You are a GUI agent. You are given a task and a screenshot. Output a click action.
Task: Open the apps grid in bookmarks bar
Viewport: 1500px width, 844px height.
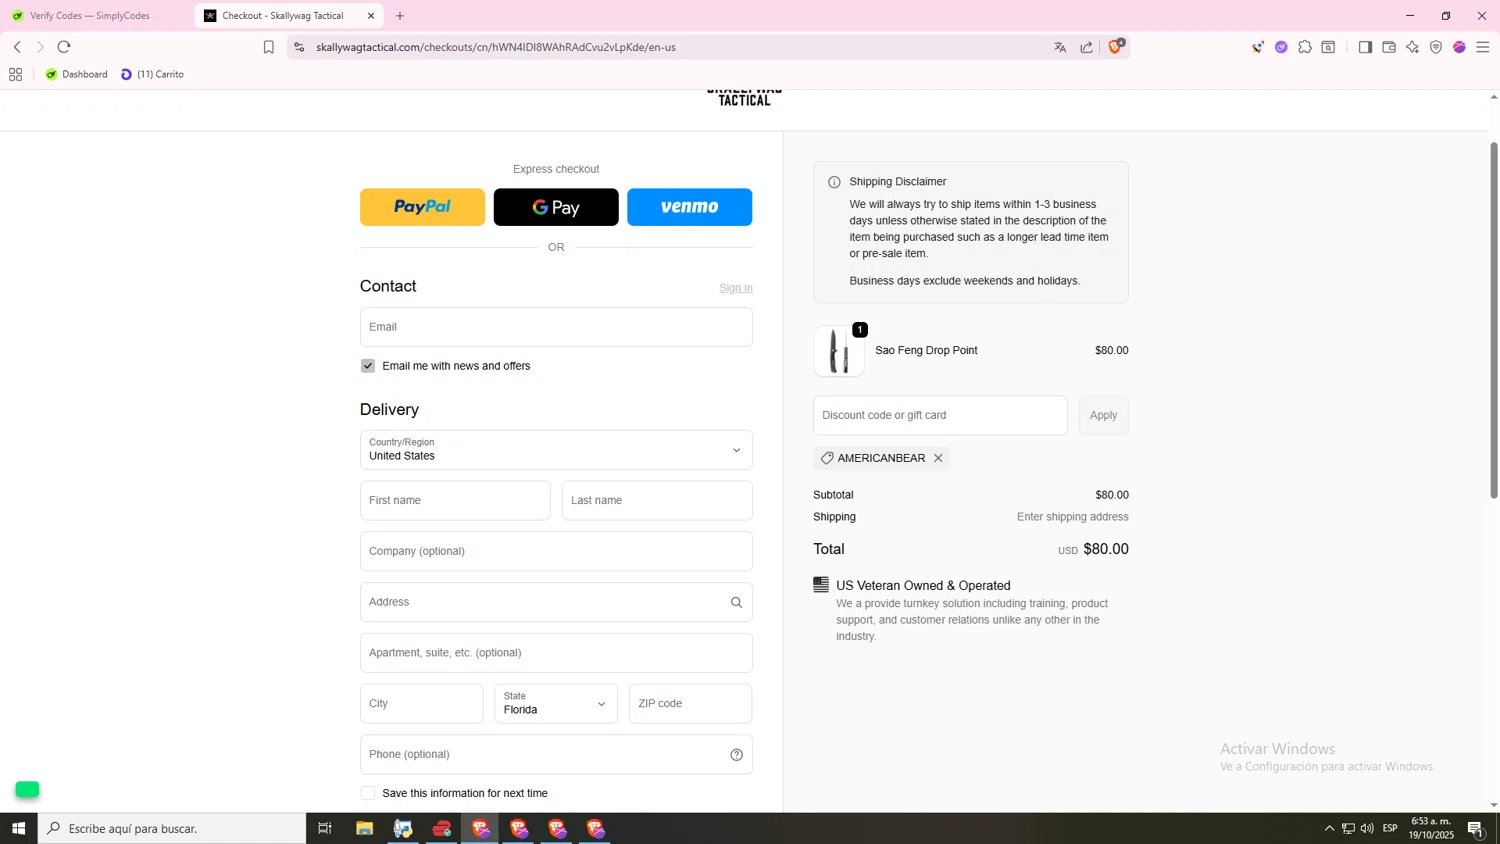tap(15, 74)
